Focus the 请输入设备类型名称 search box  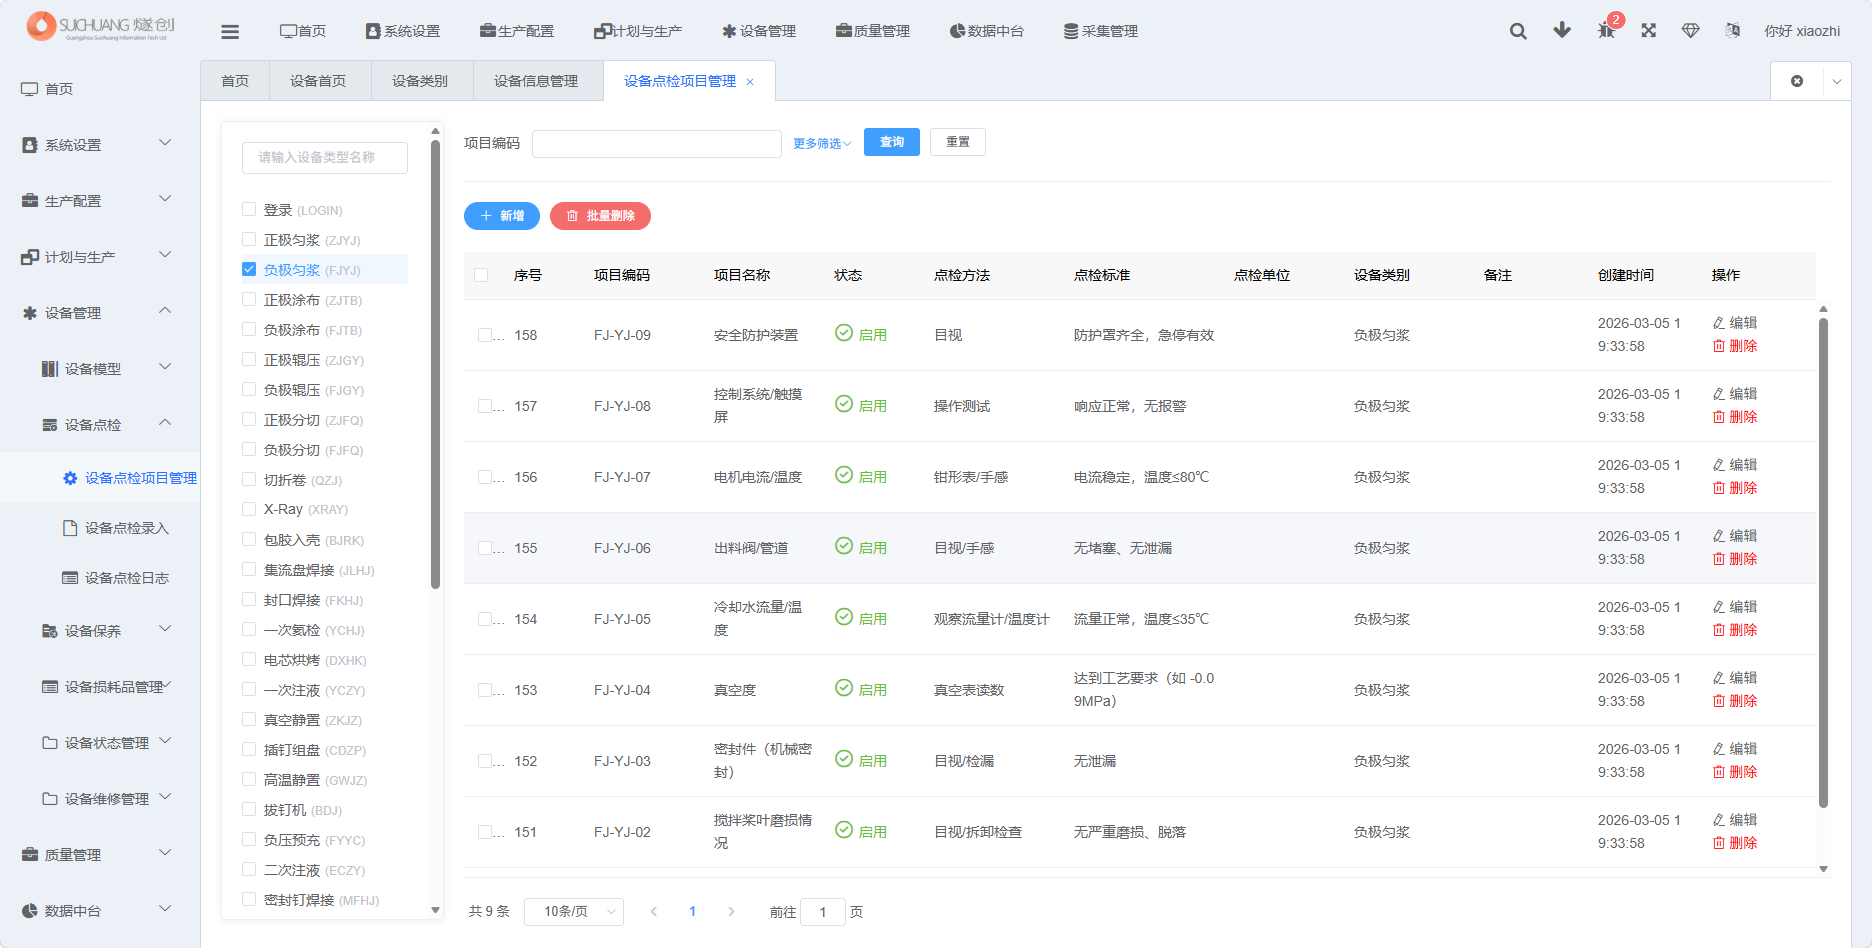pyautogui.click(x=325, y=158)
